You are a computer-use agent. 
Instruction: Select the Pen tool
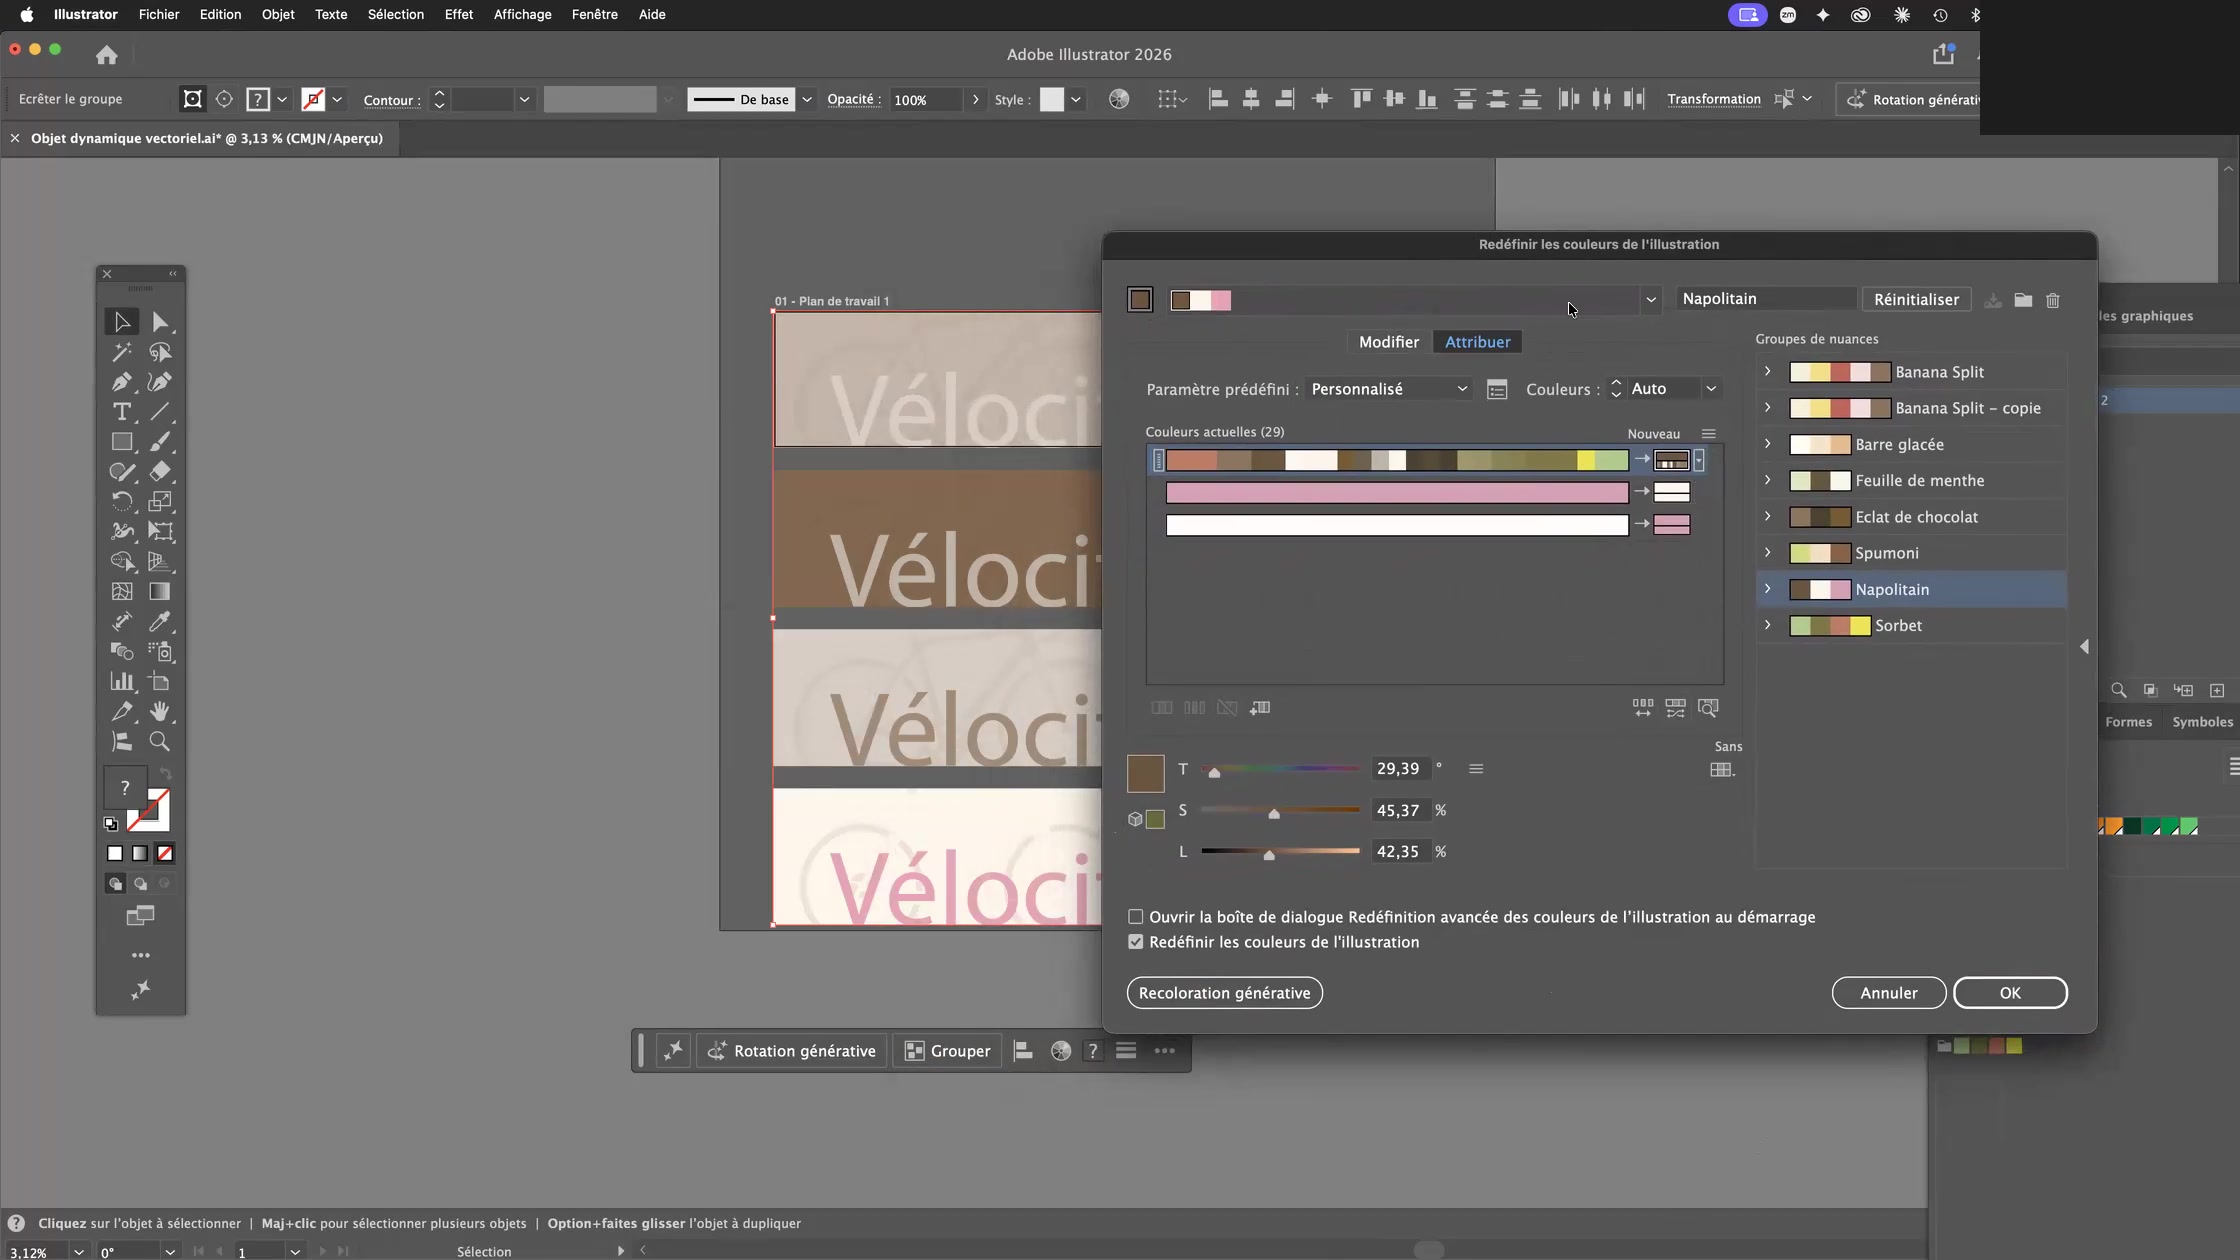(x=122, y=382)
